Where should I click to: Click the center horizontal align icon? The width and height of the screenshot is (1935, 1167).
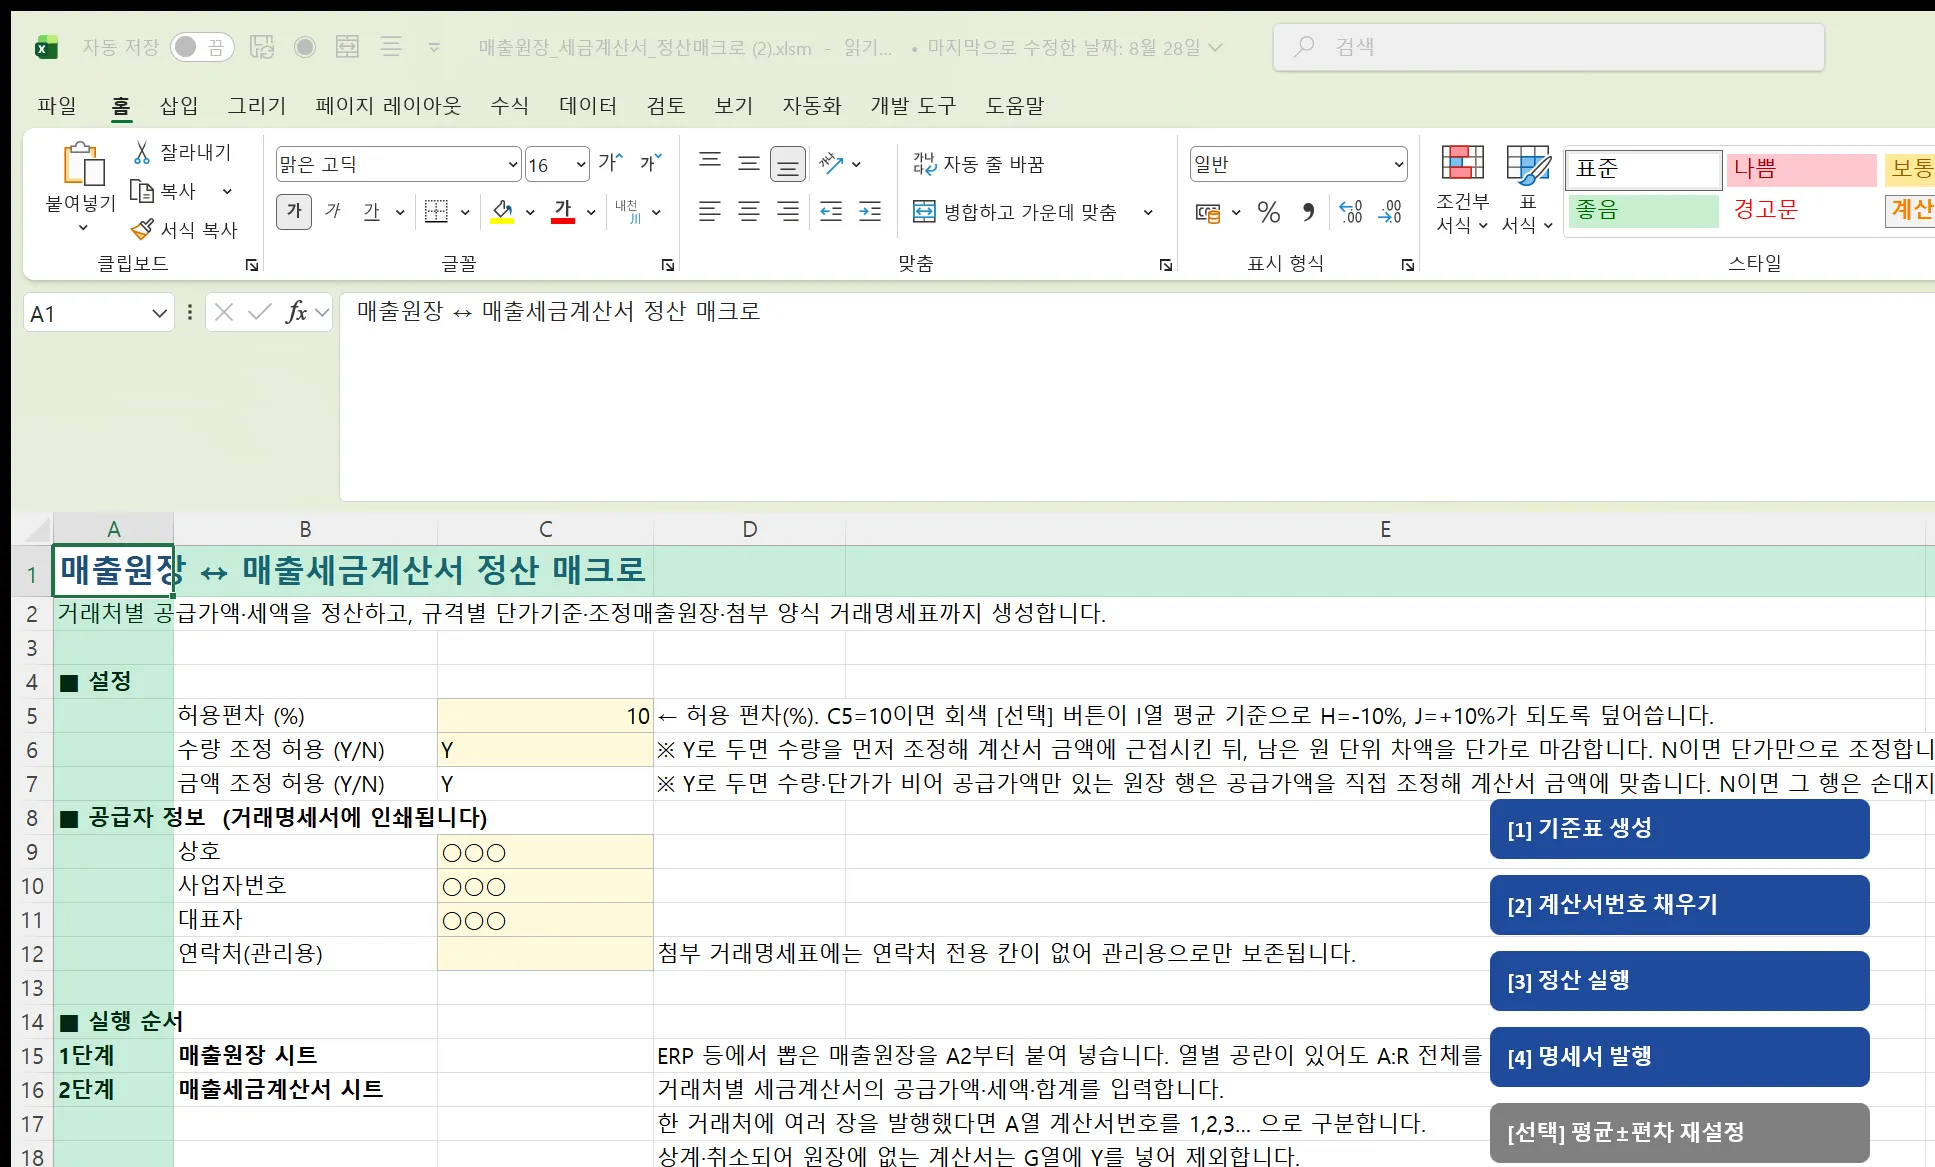click(749, 212)
